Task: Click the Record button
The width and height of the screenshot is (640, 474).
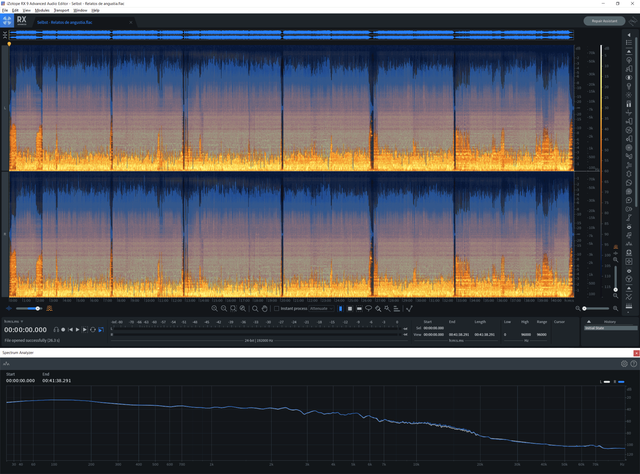Action: pos(63,329)
